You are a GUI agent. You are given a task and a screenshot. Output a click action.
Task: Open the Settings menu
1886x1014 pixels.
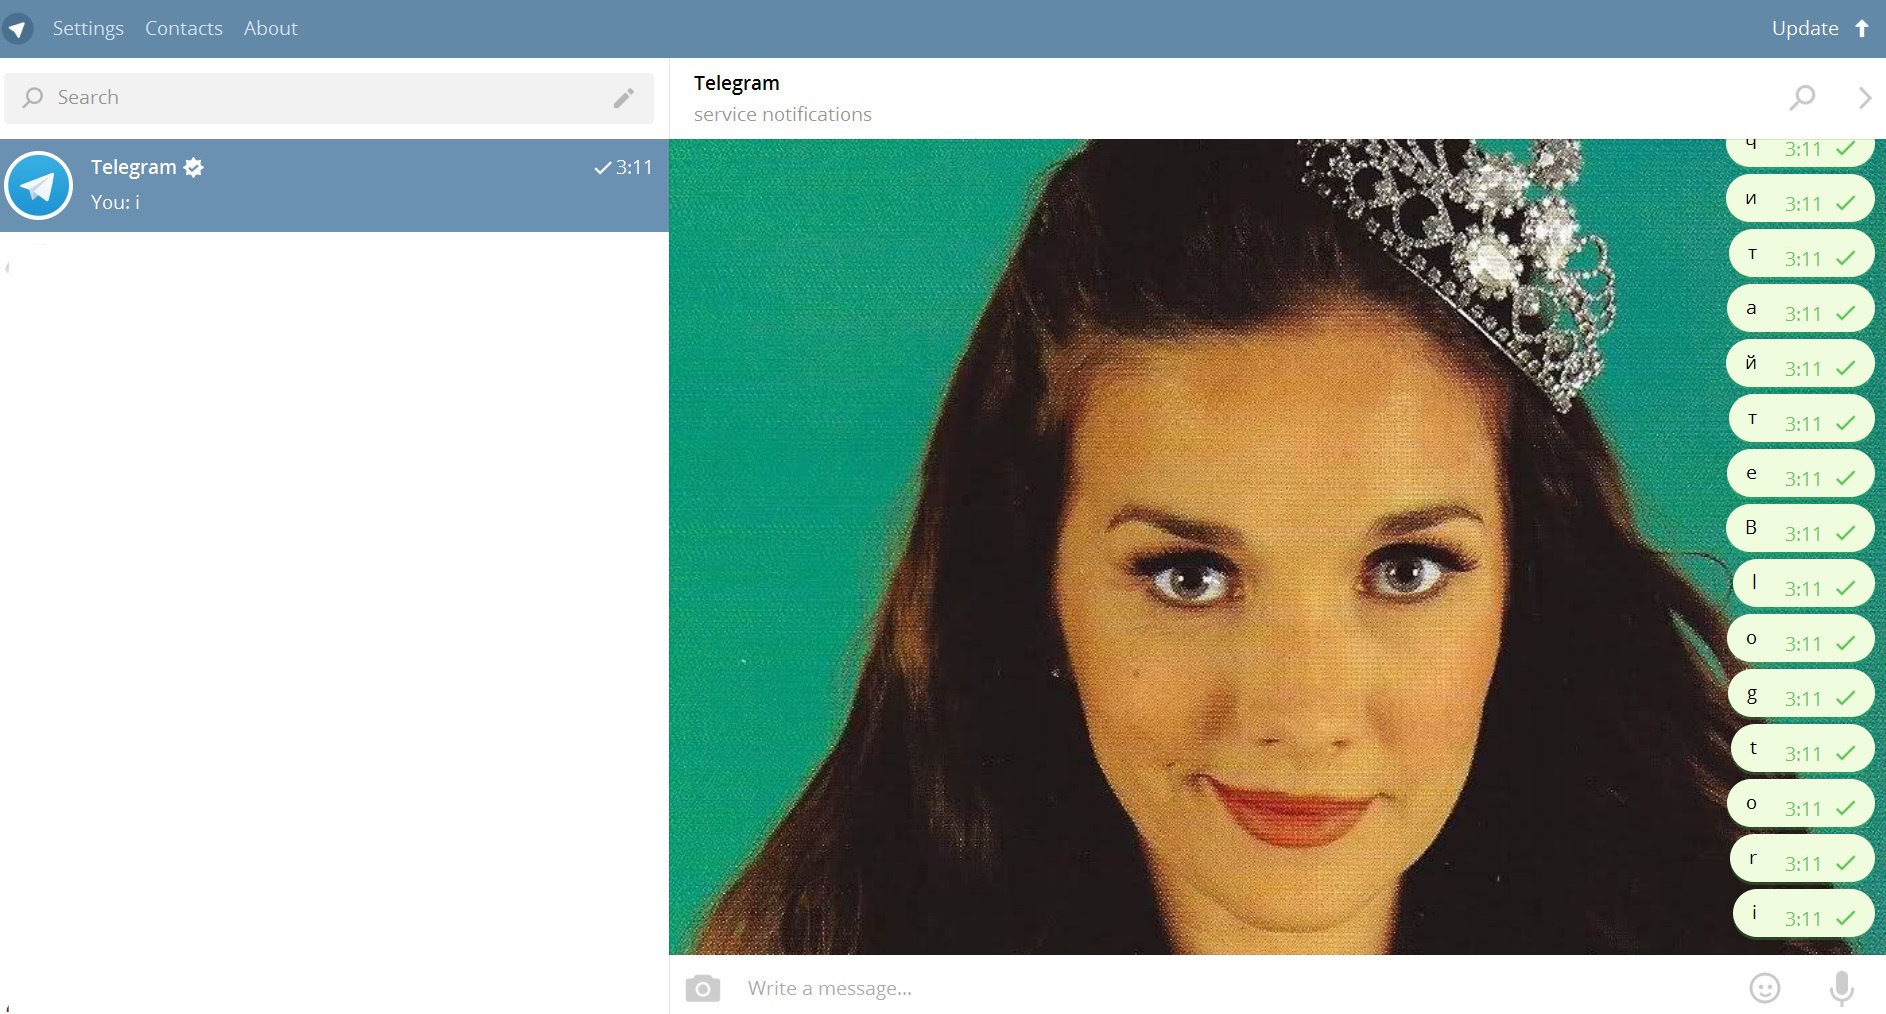(88, 29)
